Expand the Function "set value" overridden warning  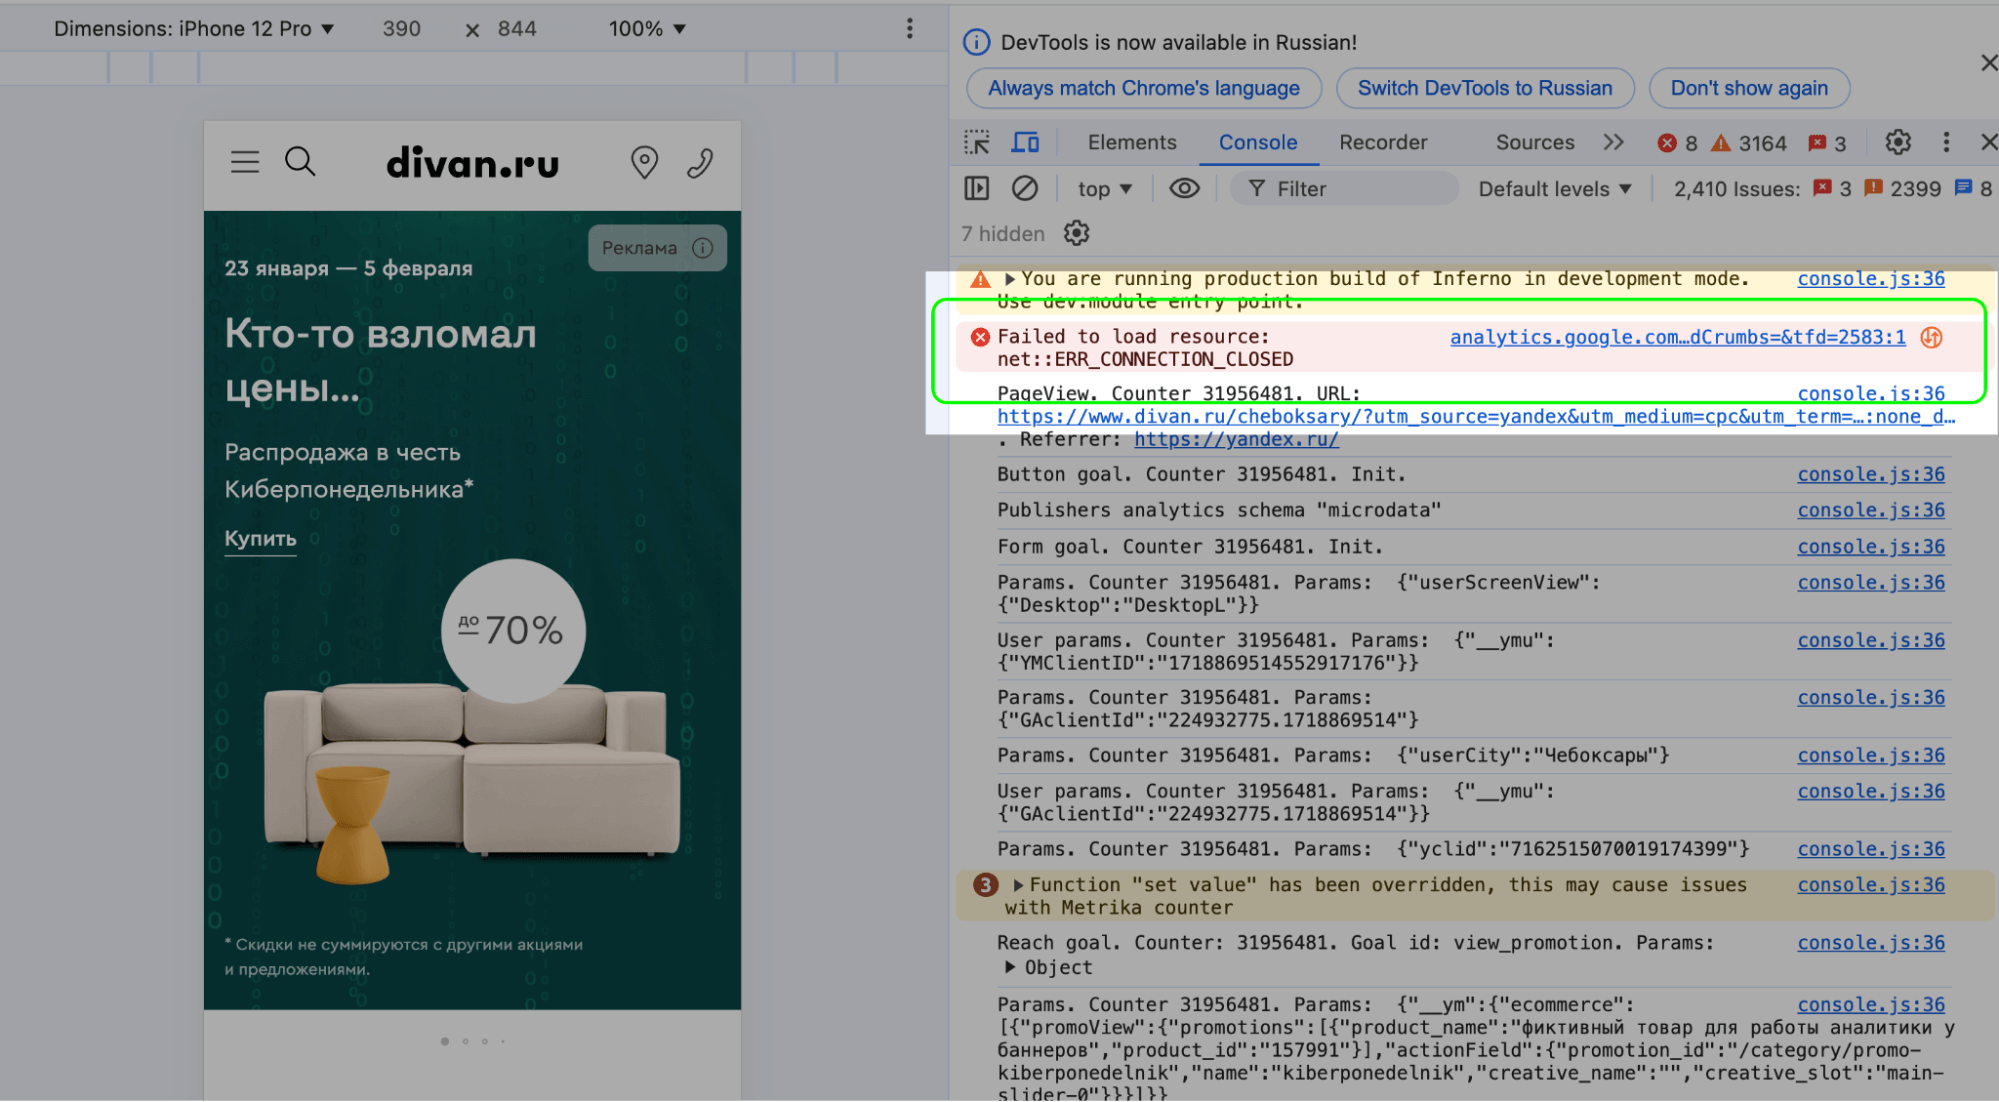pos(1018,885)
